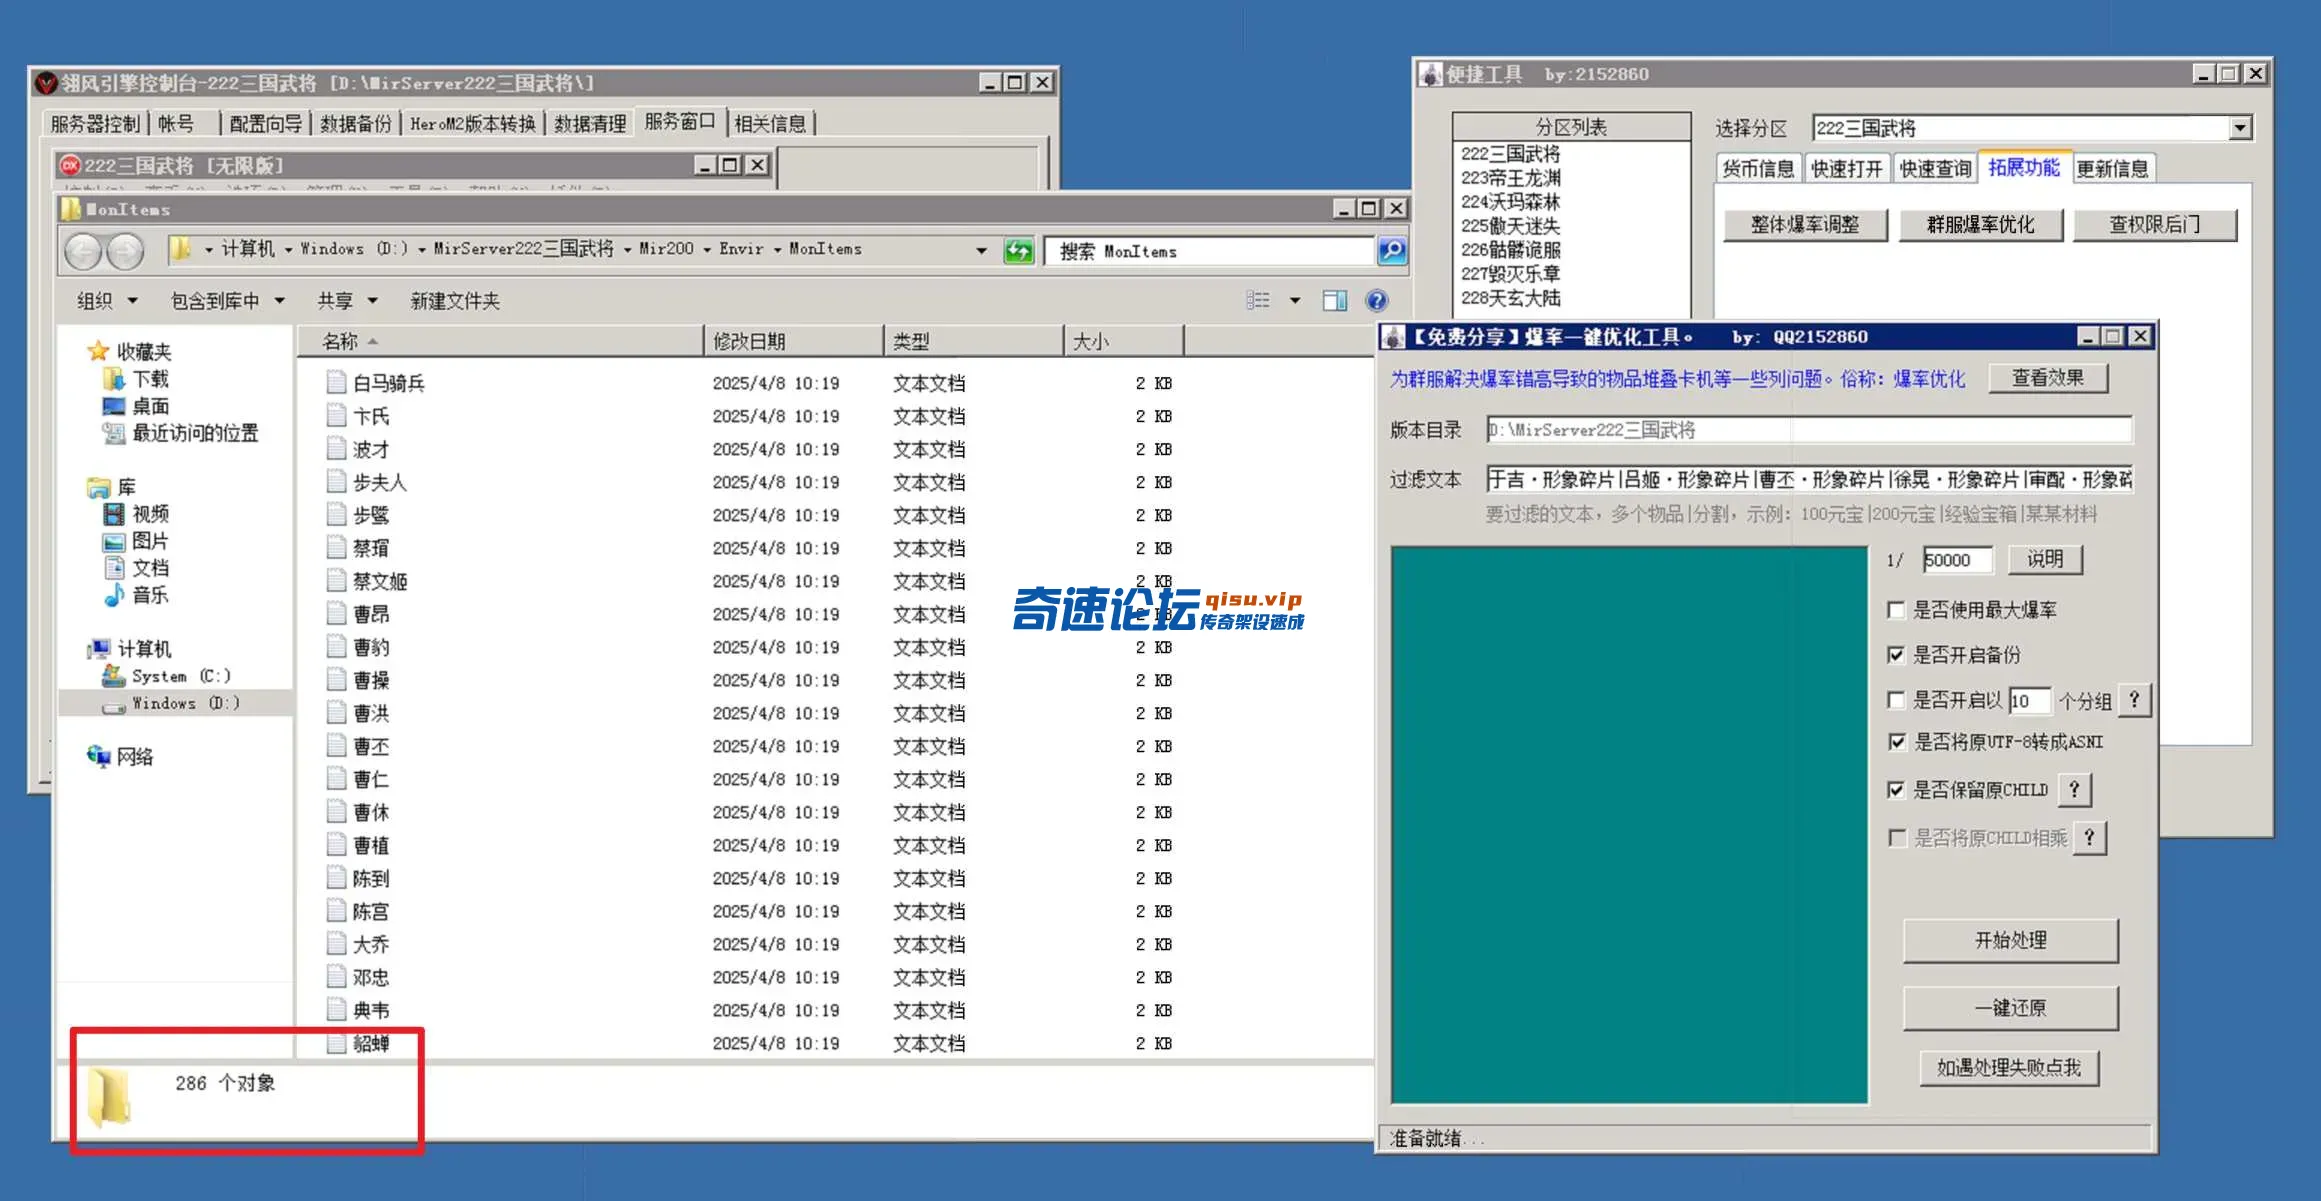
Task: Switch to 数据清理 tab in console
Action: (590, 123)
